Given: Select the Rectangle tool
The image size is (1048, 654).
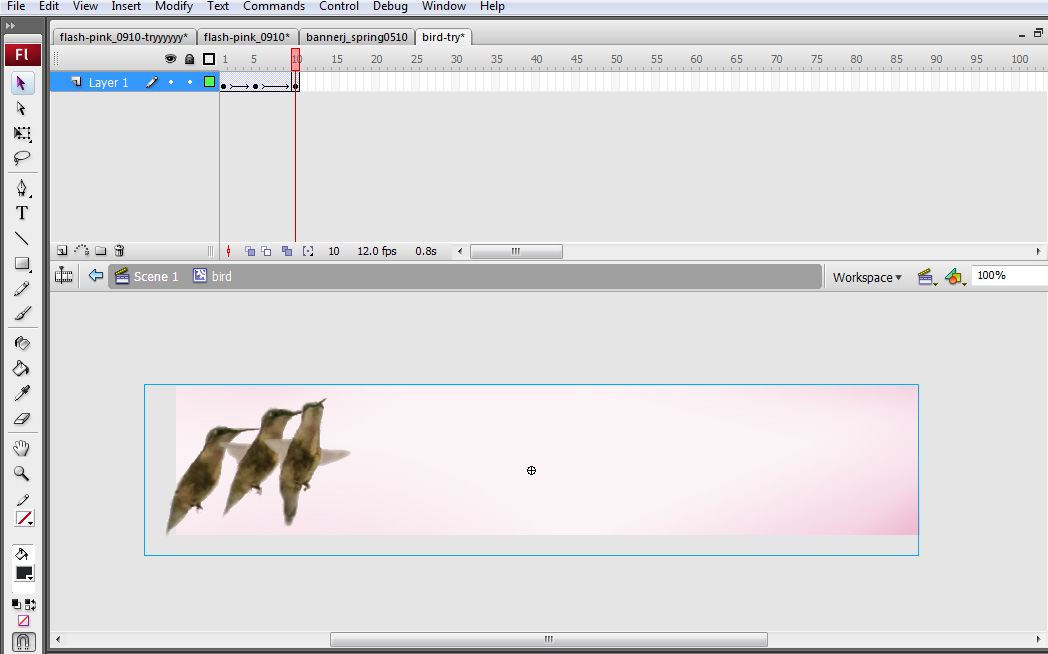Looking at the screenshot, I should [21, 264].
